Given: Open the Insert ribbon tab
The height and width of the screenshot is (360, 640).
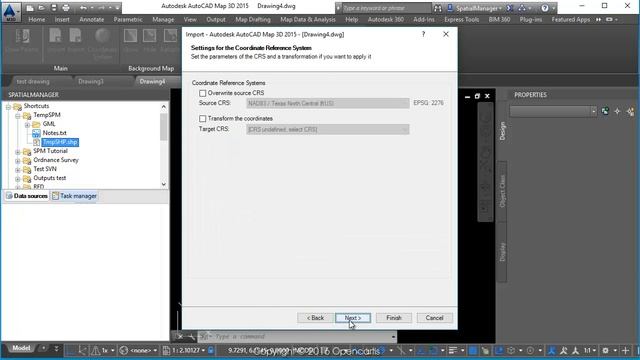Looking at the screenshot, I should pyautogui.click(x=62, y=20).
